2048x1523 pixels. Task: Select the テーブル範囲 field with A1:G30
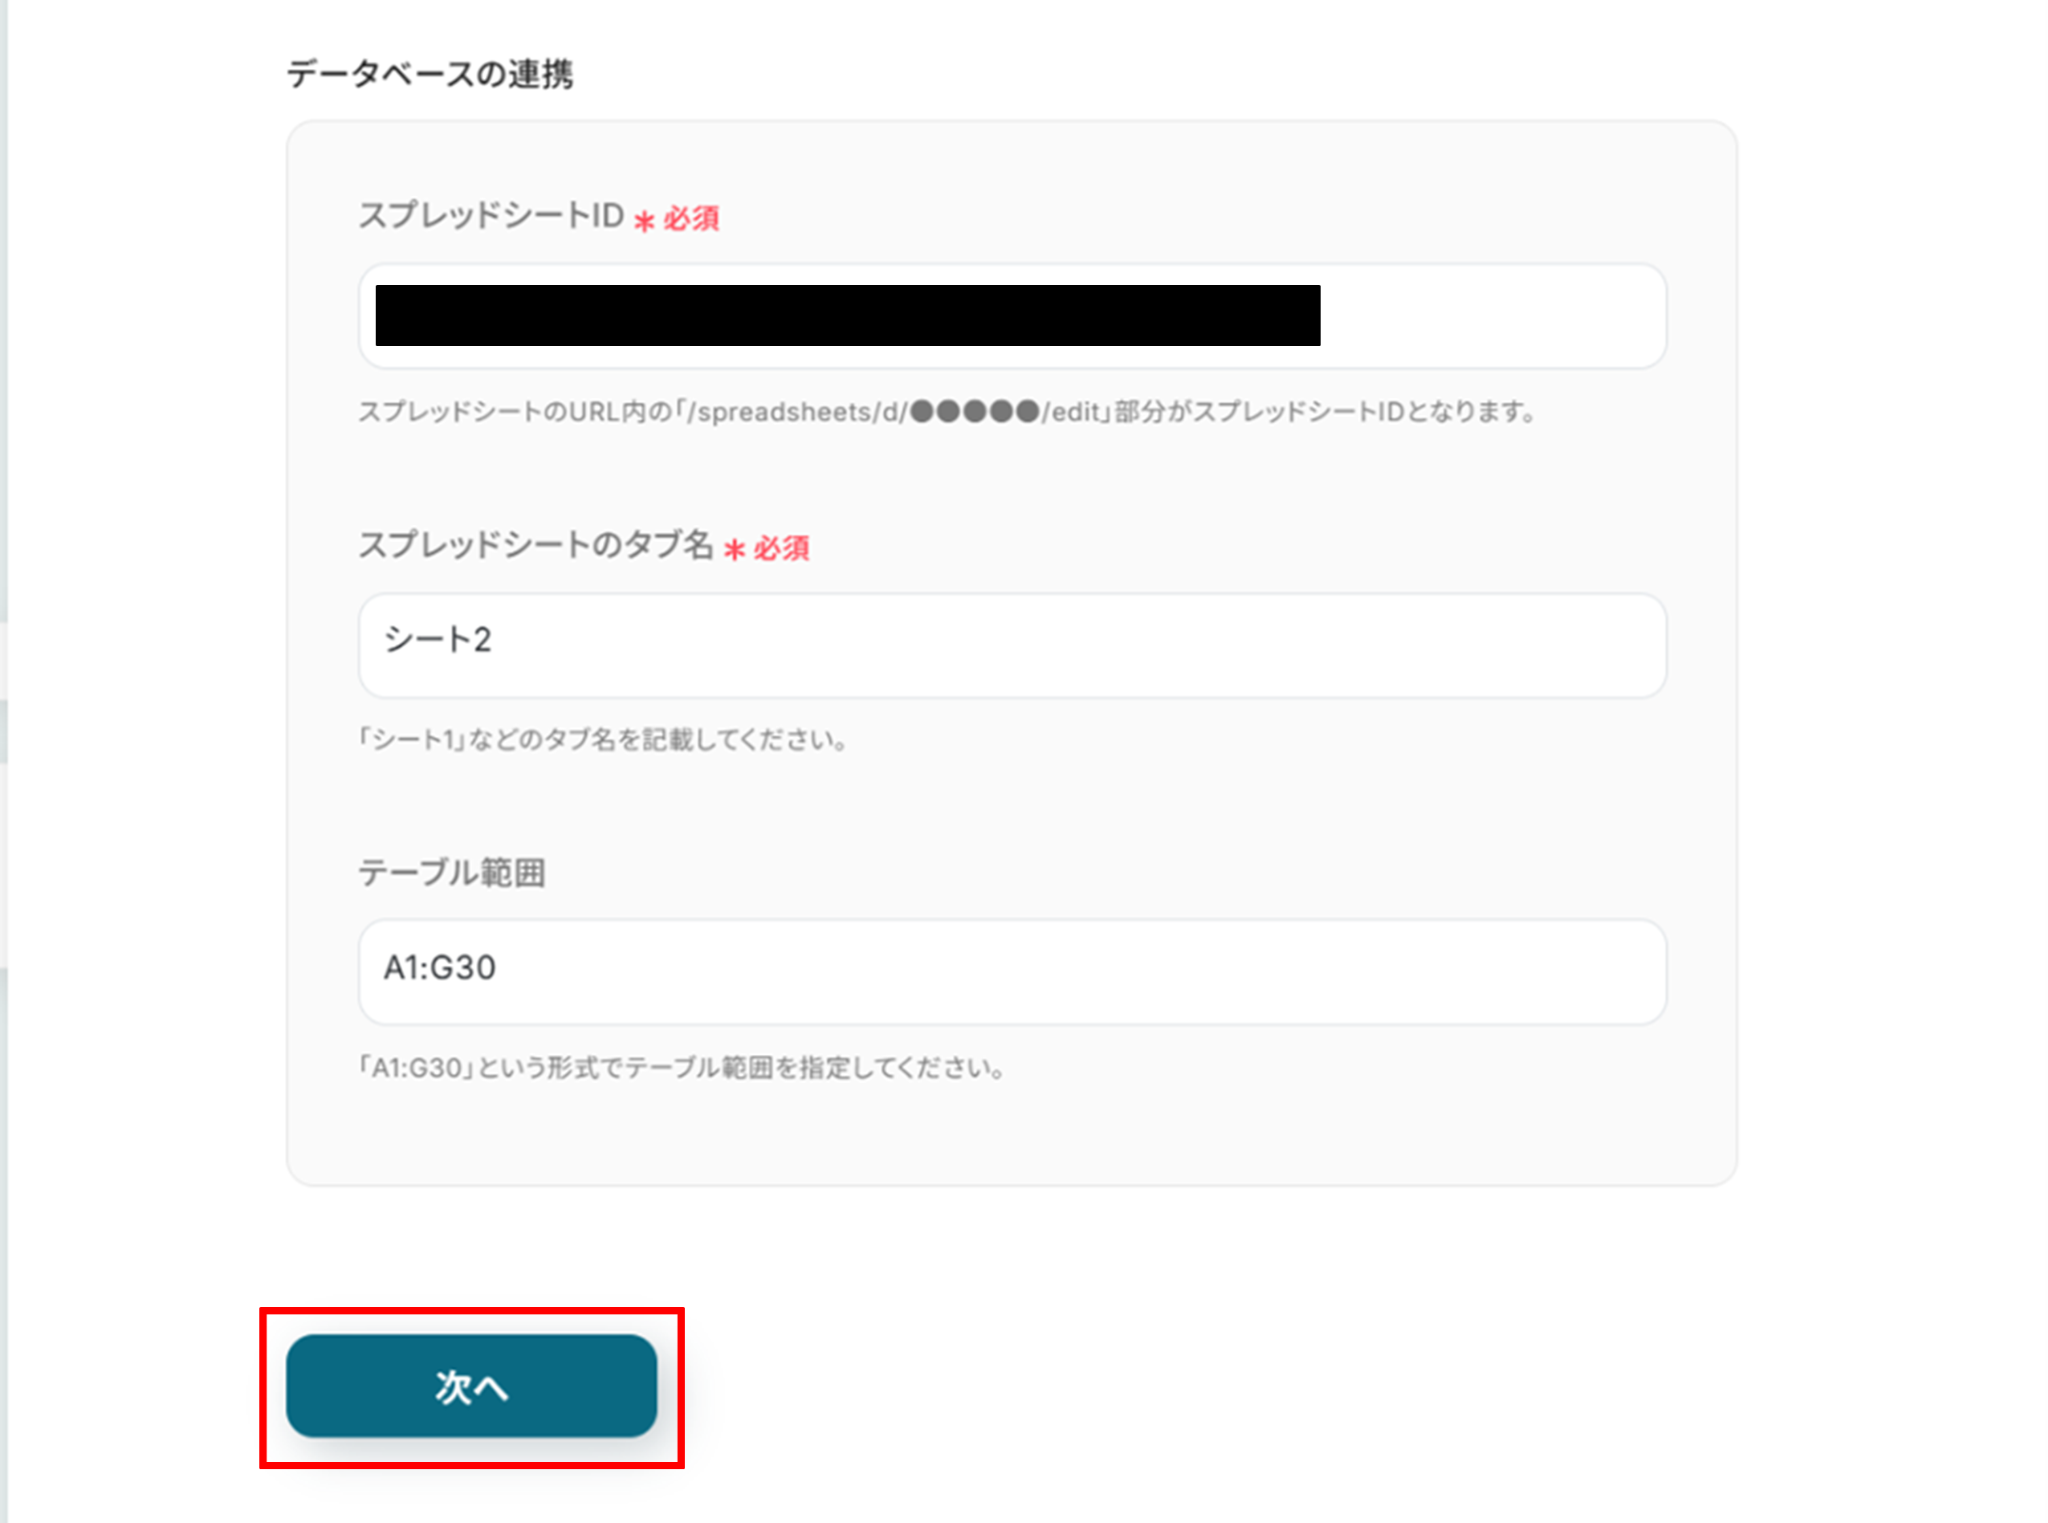(1012, 972)
